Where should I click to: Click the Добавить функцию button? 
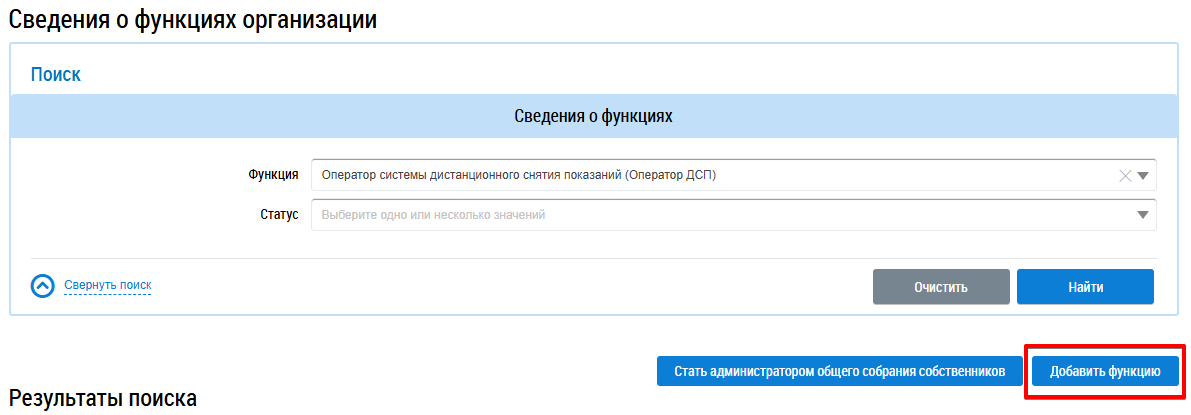tap(1104, 371)
